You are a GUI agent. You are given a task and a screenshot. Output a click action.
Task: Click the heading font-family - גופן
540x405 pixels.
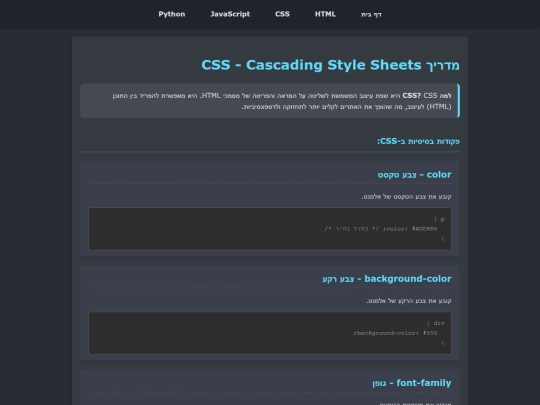(412, 383)
